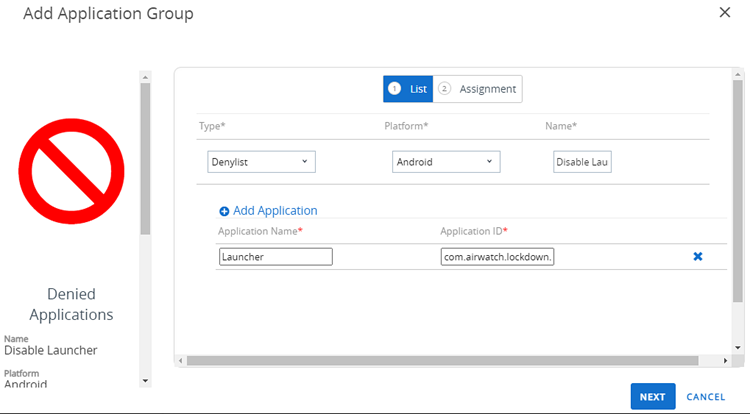Click the left panel vertical scrollbar thumb

click(145, 159)
